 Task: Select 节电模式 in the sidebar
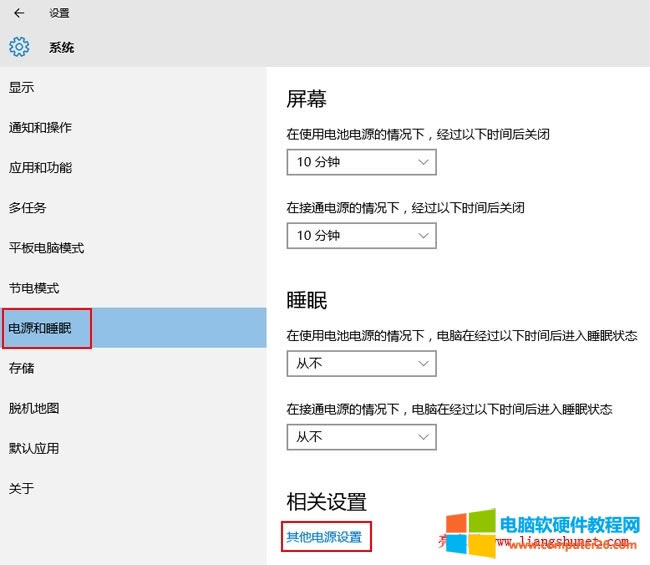point(34,288)
